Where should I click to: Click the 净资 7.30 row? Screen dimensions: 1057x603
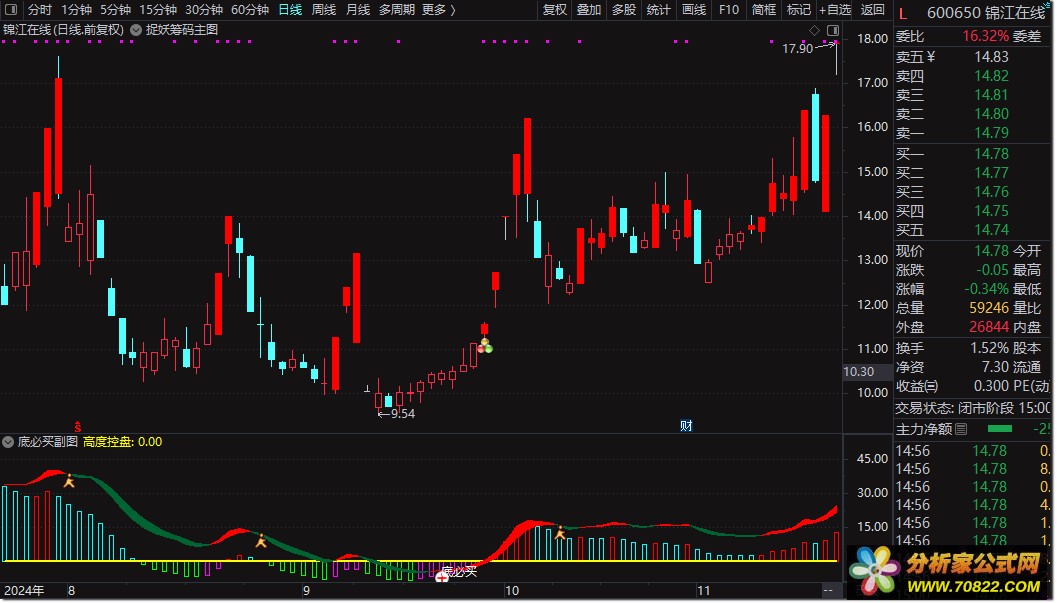[952, 367]
